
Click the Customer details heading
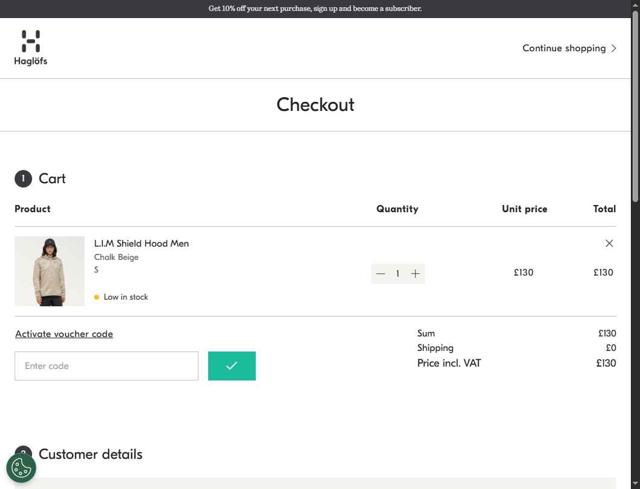pos(91,454)
